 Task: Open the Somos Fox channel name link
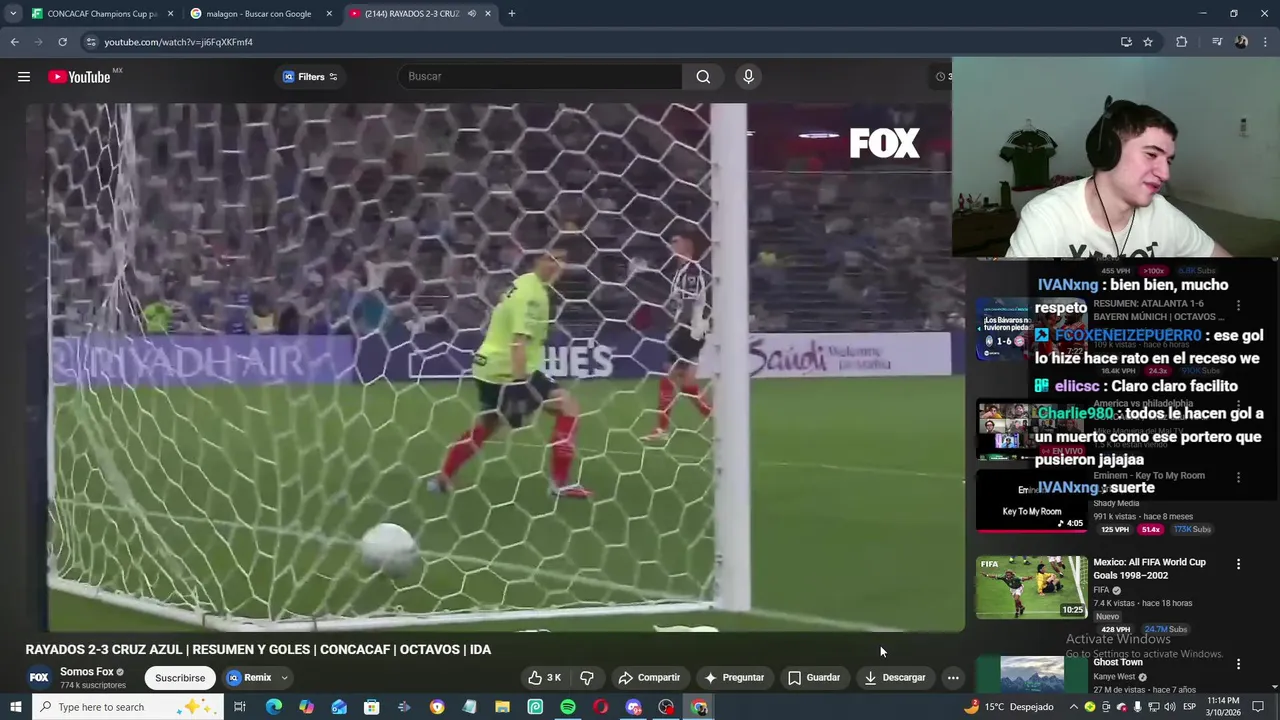(x=86, y=672)
